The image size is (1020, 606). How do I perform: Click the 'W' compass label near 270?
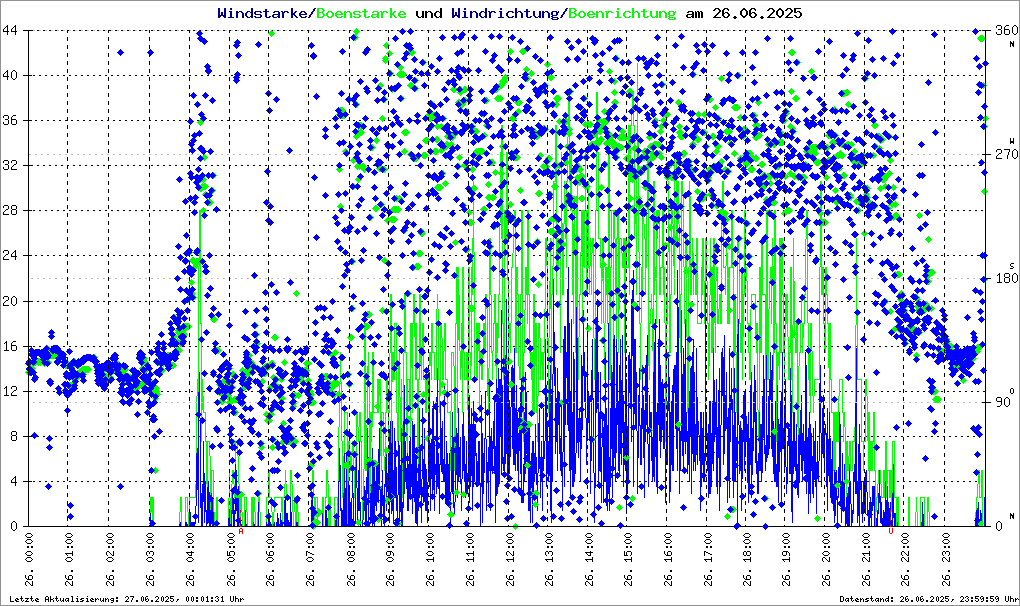pos(1011,142)
